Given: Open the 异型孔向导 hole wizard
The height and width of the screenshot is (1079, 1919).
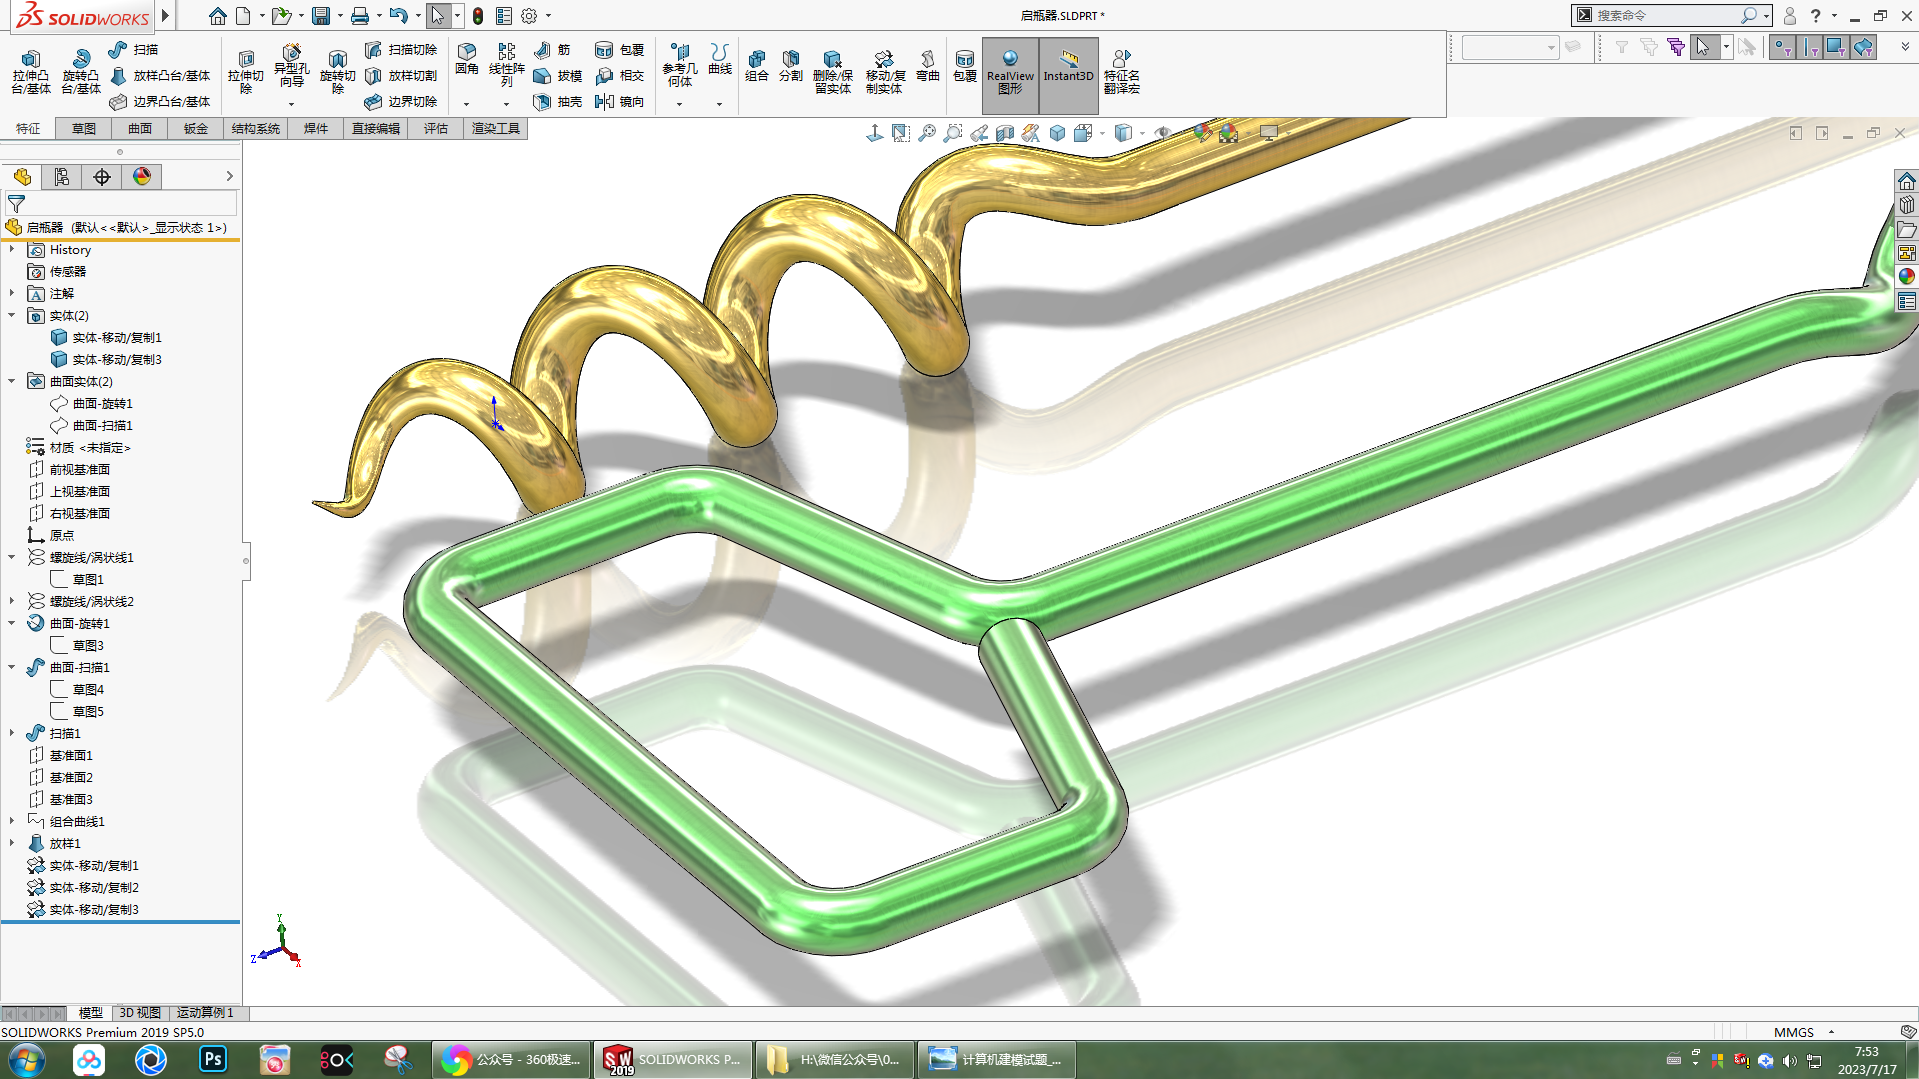Looking at the screenshot, I should (291, 66).
